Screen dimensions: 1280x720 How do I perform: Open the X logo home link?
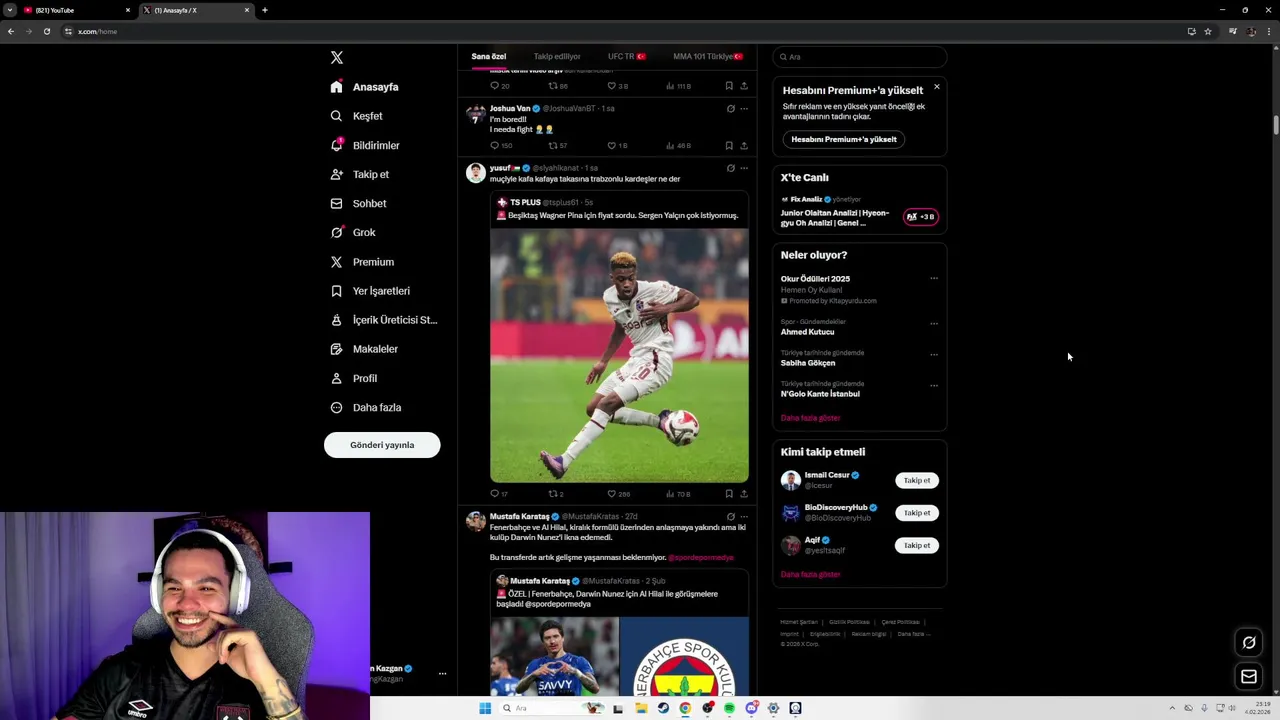[x=337, y=58]
